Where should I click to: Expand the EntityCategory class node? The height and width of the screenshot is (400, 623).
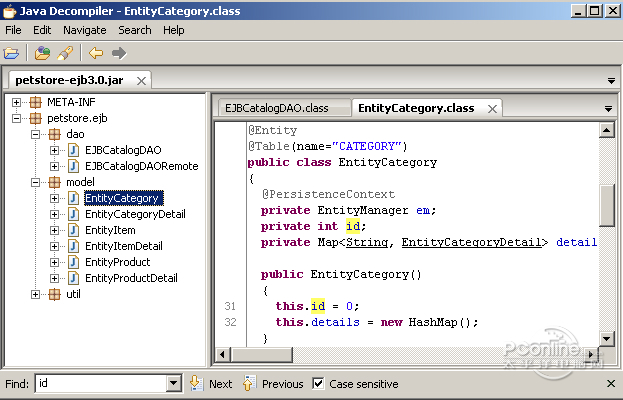click(x=54, y=198)
